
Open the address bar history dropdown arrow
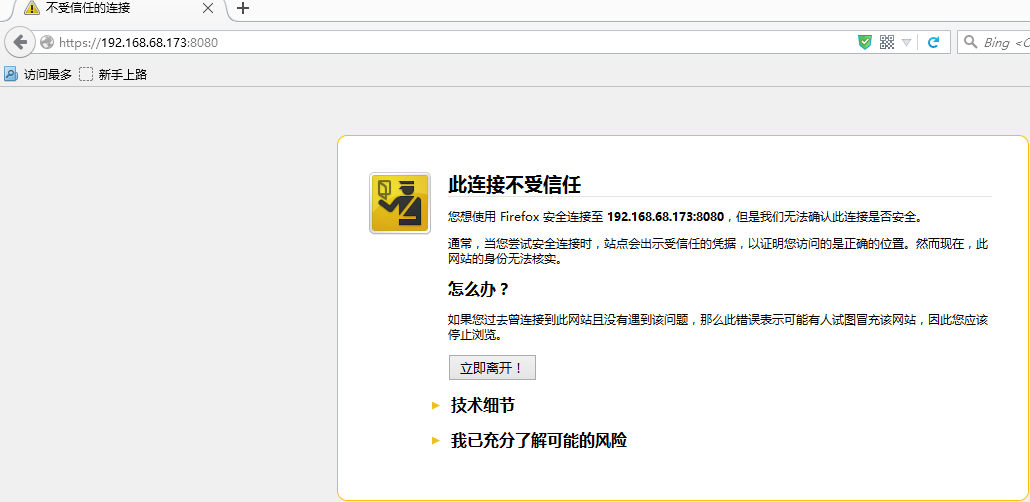click(907, 43)
